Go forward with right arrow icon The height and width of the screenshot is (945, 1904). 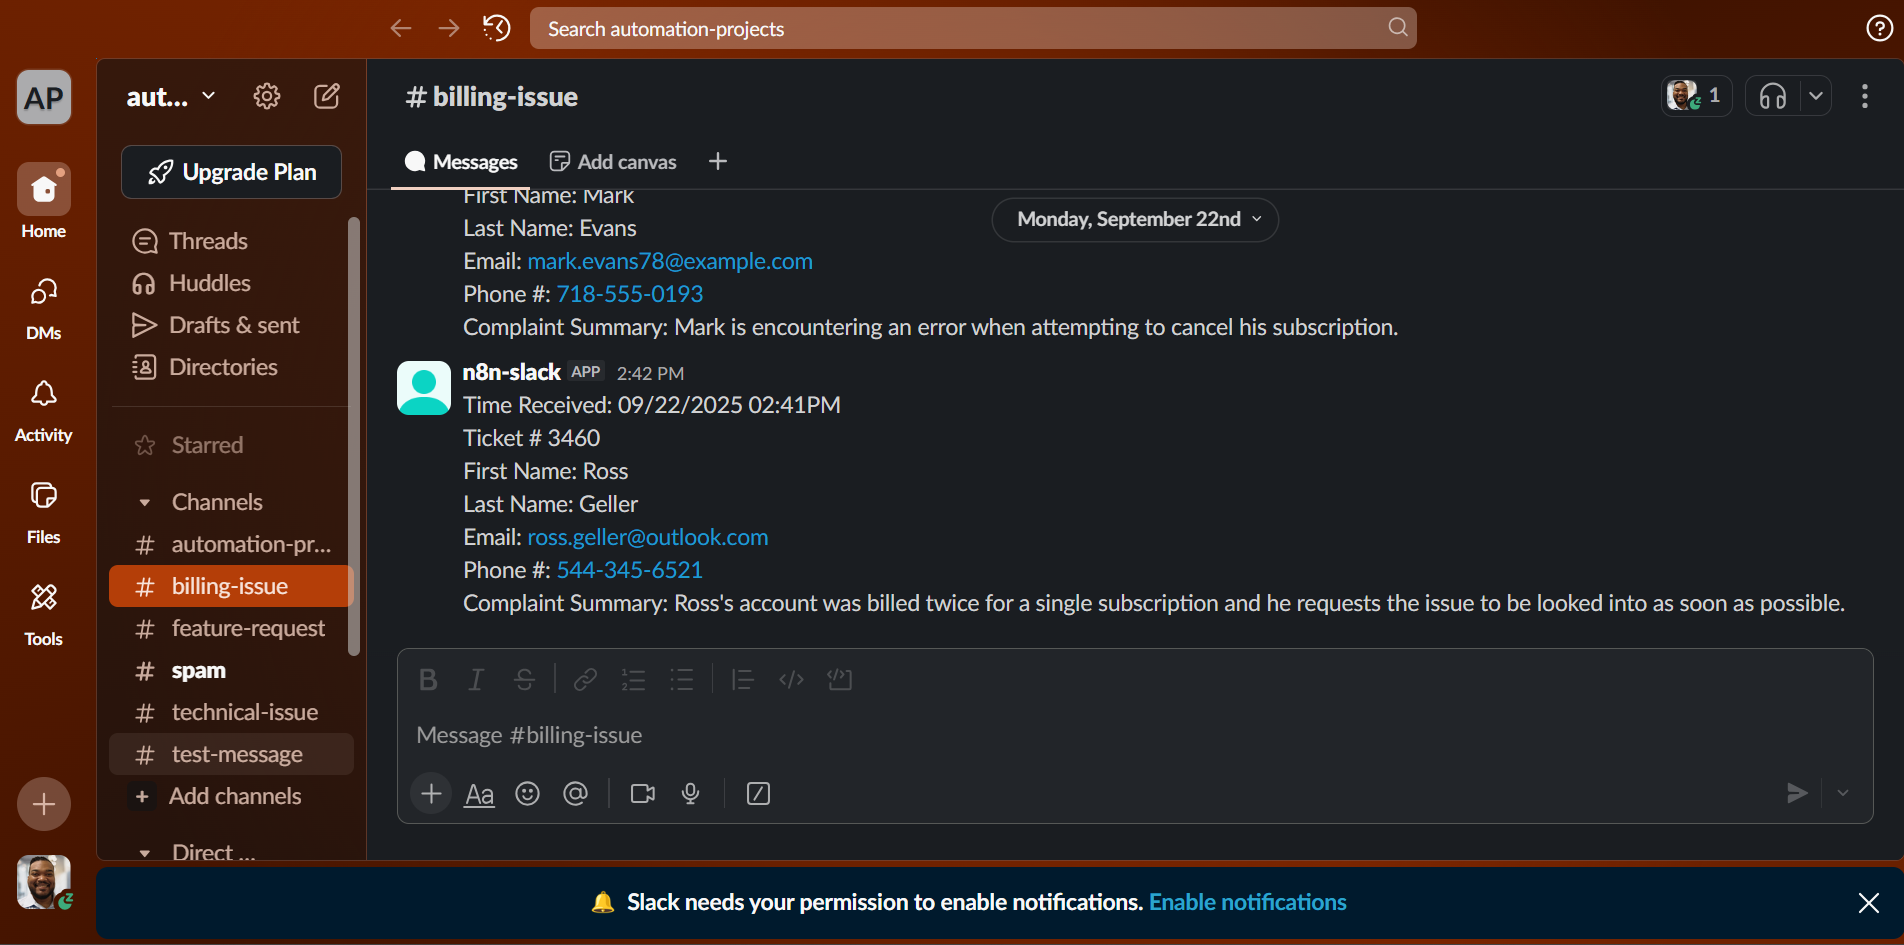pyautogui.click(x=449, y=28)
